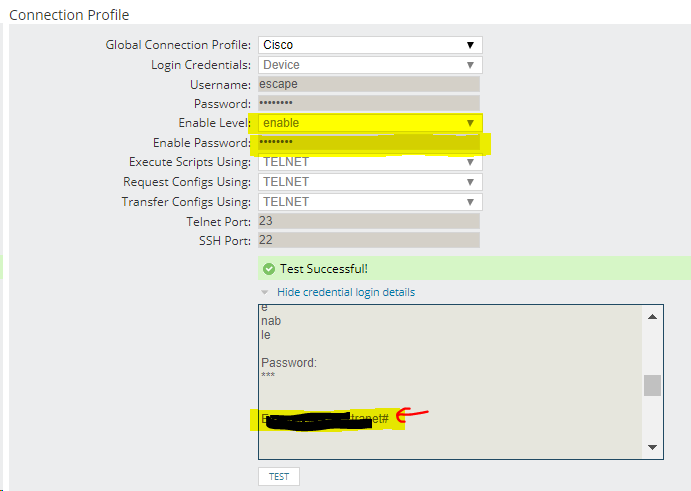Screen dimensions: 691x491
Task: Open the Global Connection Profile dropdown
Action: point(370,45)
